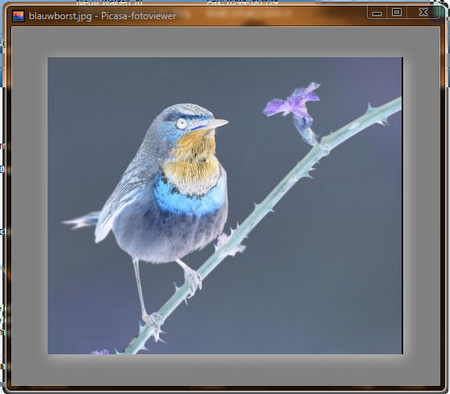The height and width of the screenshot is (394, 450).
Task: Click the gray margin above the photo
Action: (225, 42)
